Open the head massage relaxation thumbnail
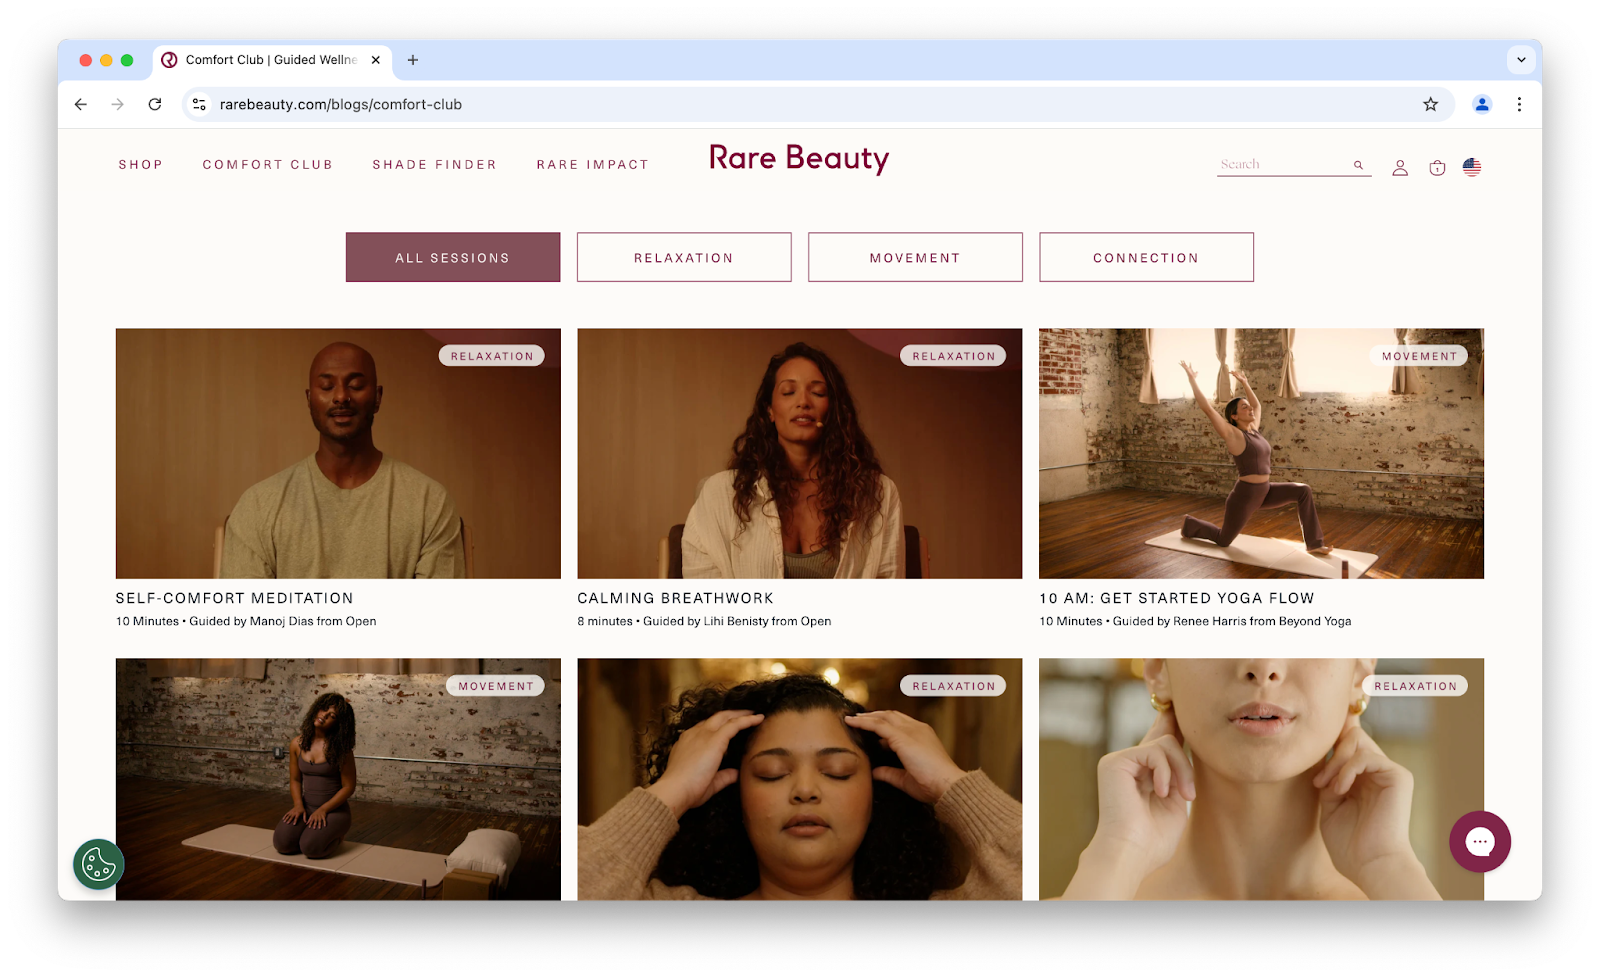 click(x=800, y=779)
